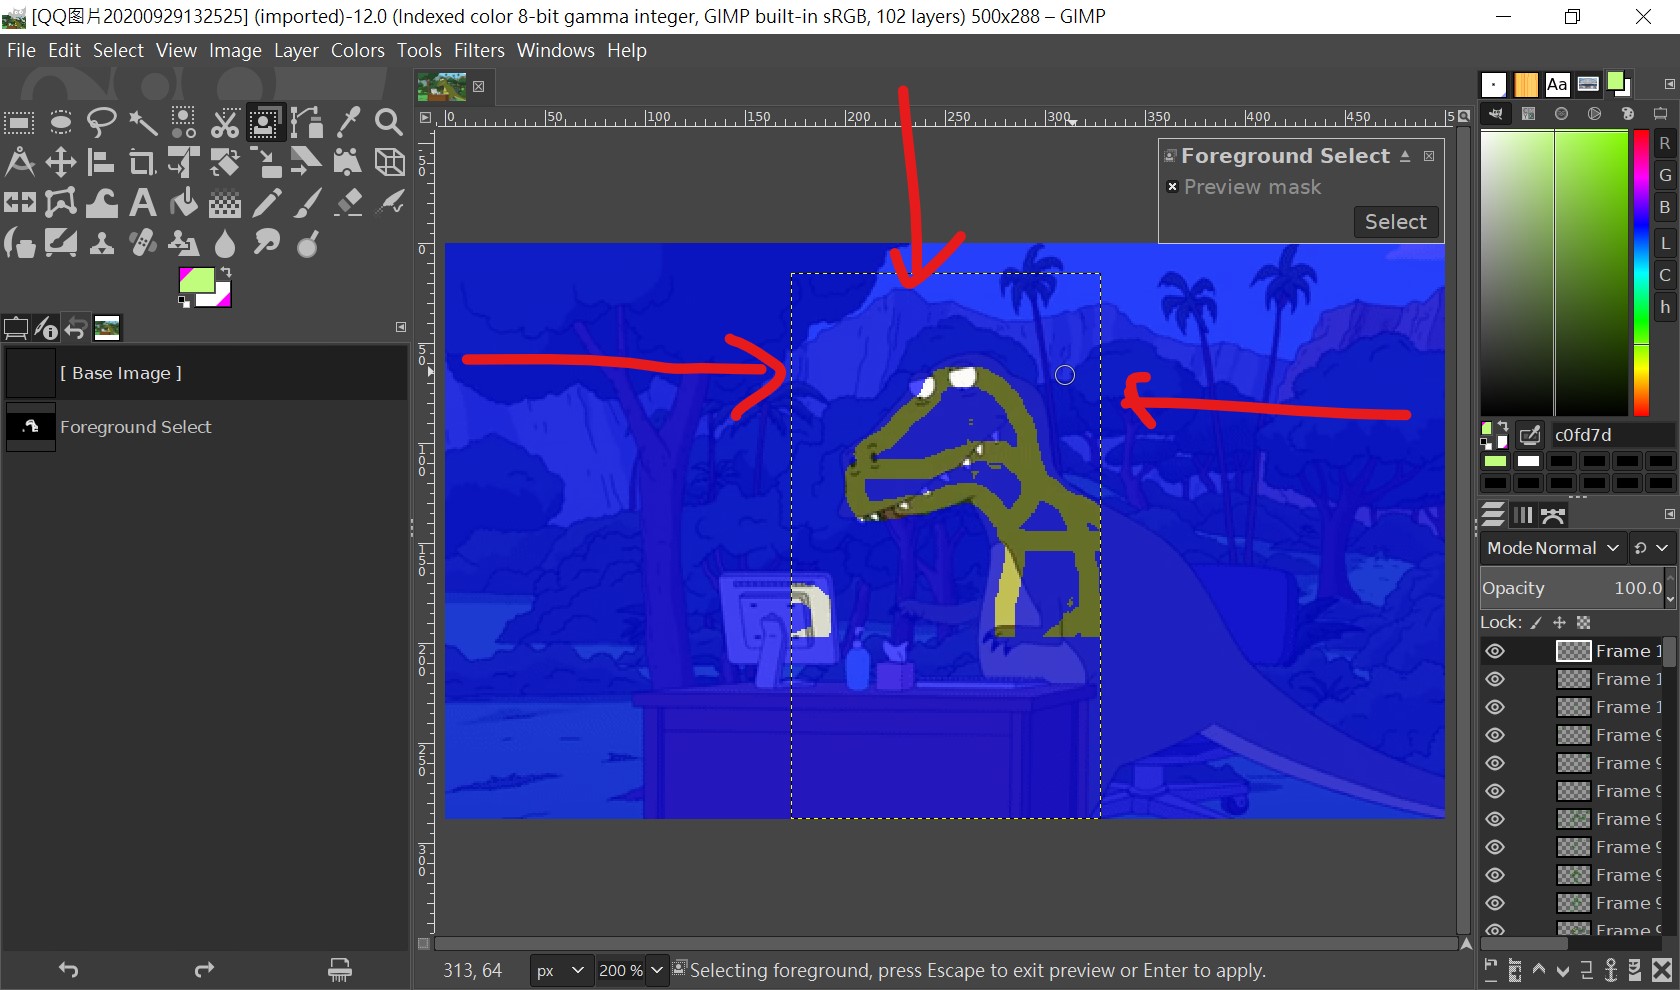Select the Zoom magnifier tool
Viewport: 1680px width, 990px height.
[x=388, y=122]
